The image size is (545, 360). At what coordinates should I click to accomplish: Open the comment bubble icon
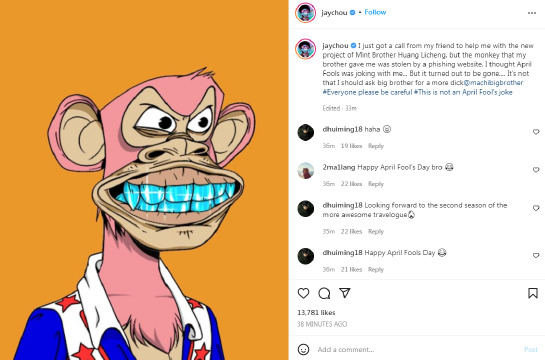(324, 293)
